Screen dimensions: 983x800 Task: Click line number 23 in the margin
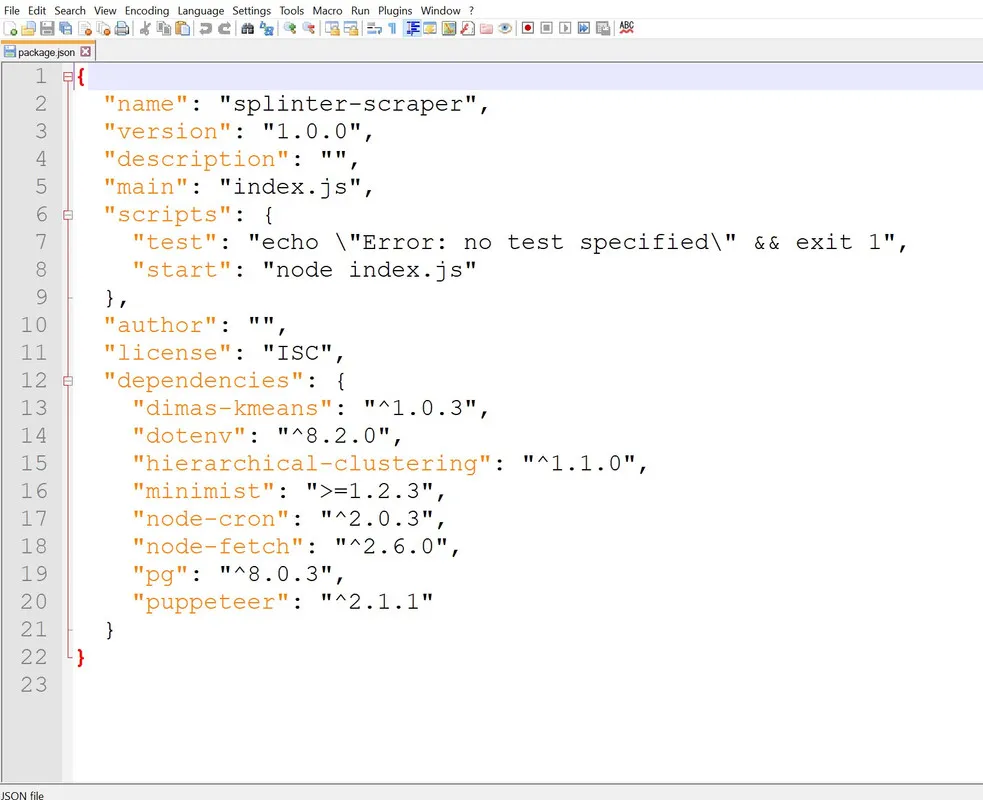click(x=34, y=684)
